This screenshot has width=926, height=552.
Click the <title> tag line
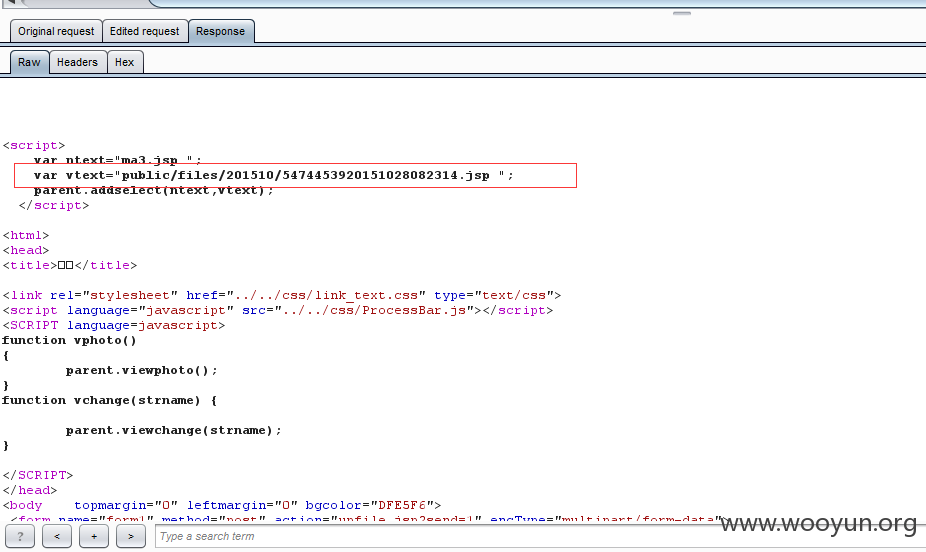70,265
